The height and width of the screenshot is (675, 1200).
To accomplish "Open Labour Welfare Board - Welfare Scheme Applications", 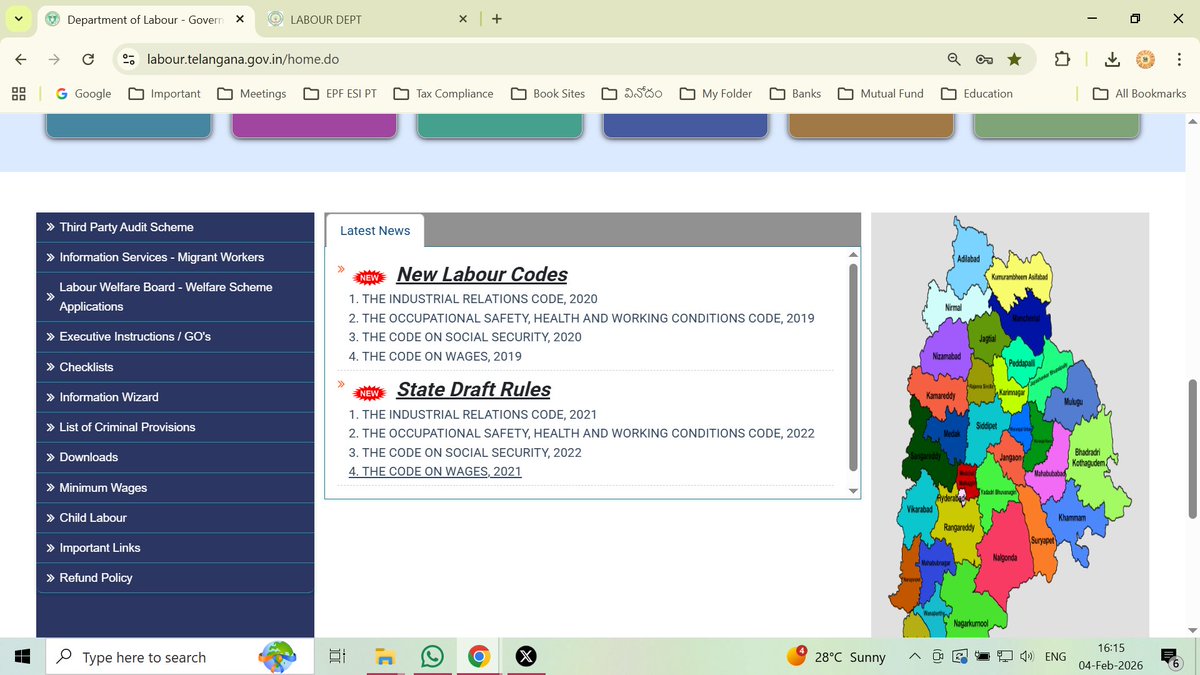I will (x=175, y=297).
